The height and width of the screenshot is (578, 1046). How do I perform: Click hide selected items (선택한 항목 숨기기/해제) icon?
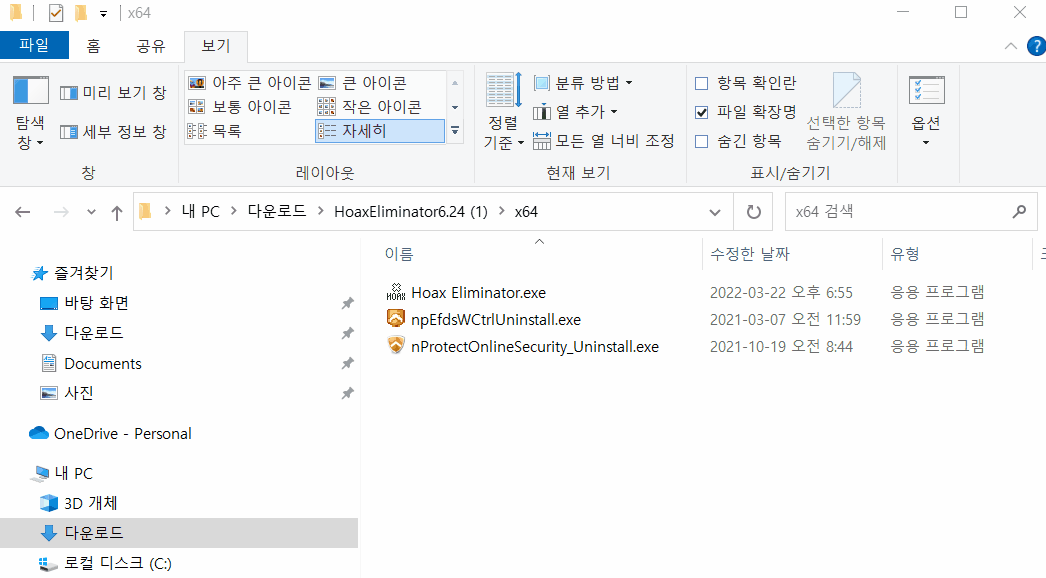tap(847, 90)
